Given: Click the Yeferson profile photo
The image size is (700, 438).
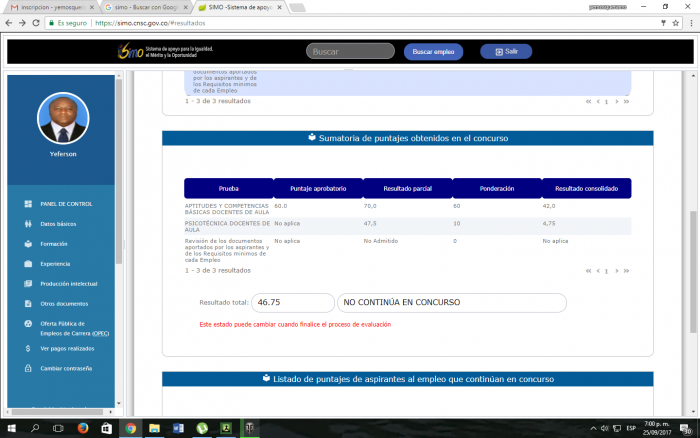Looking at the screenshot, I should click(62, 120).
